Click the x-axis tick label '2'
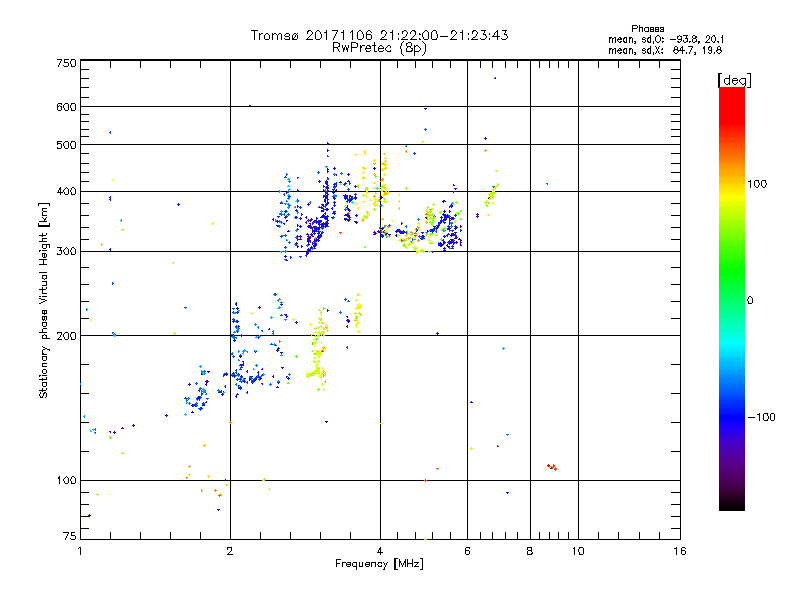Image resolution: width=800 pixels, height=600 pixels. coord(230,551)
